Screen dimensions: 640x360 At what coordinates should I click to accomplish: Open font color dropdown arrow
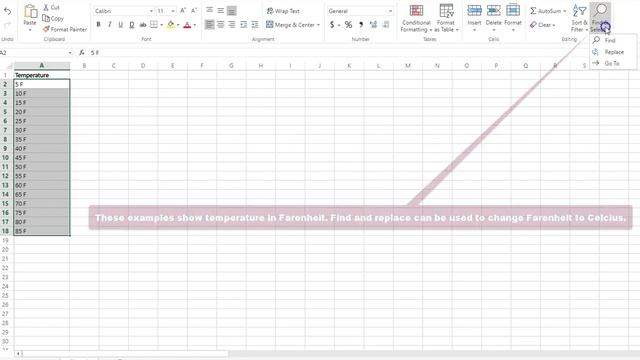pyautogui.click(x=195, y=25)
